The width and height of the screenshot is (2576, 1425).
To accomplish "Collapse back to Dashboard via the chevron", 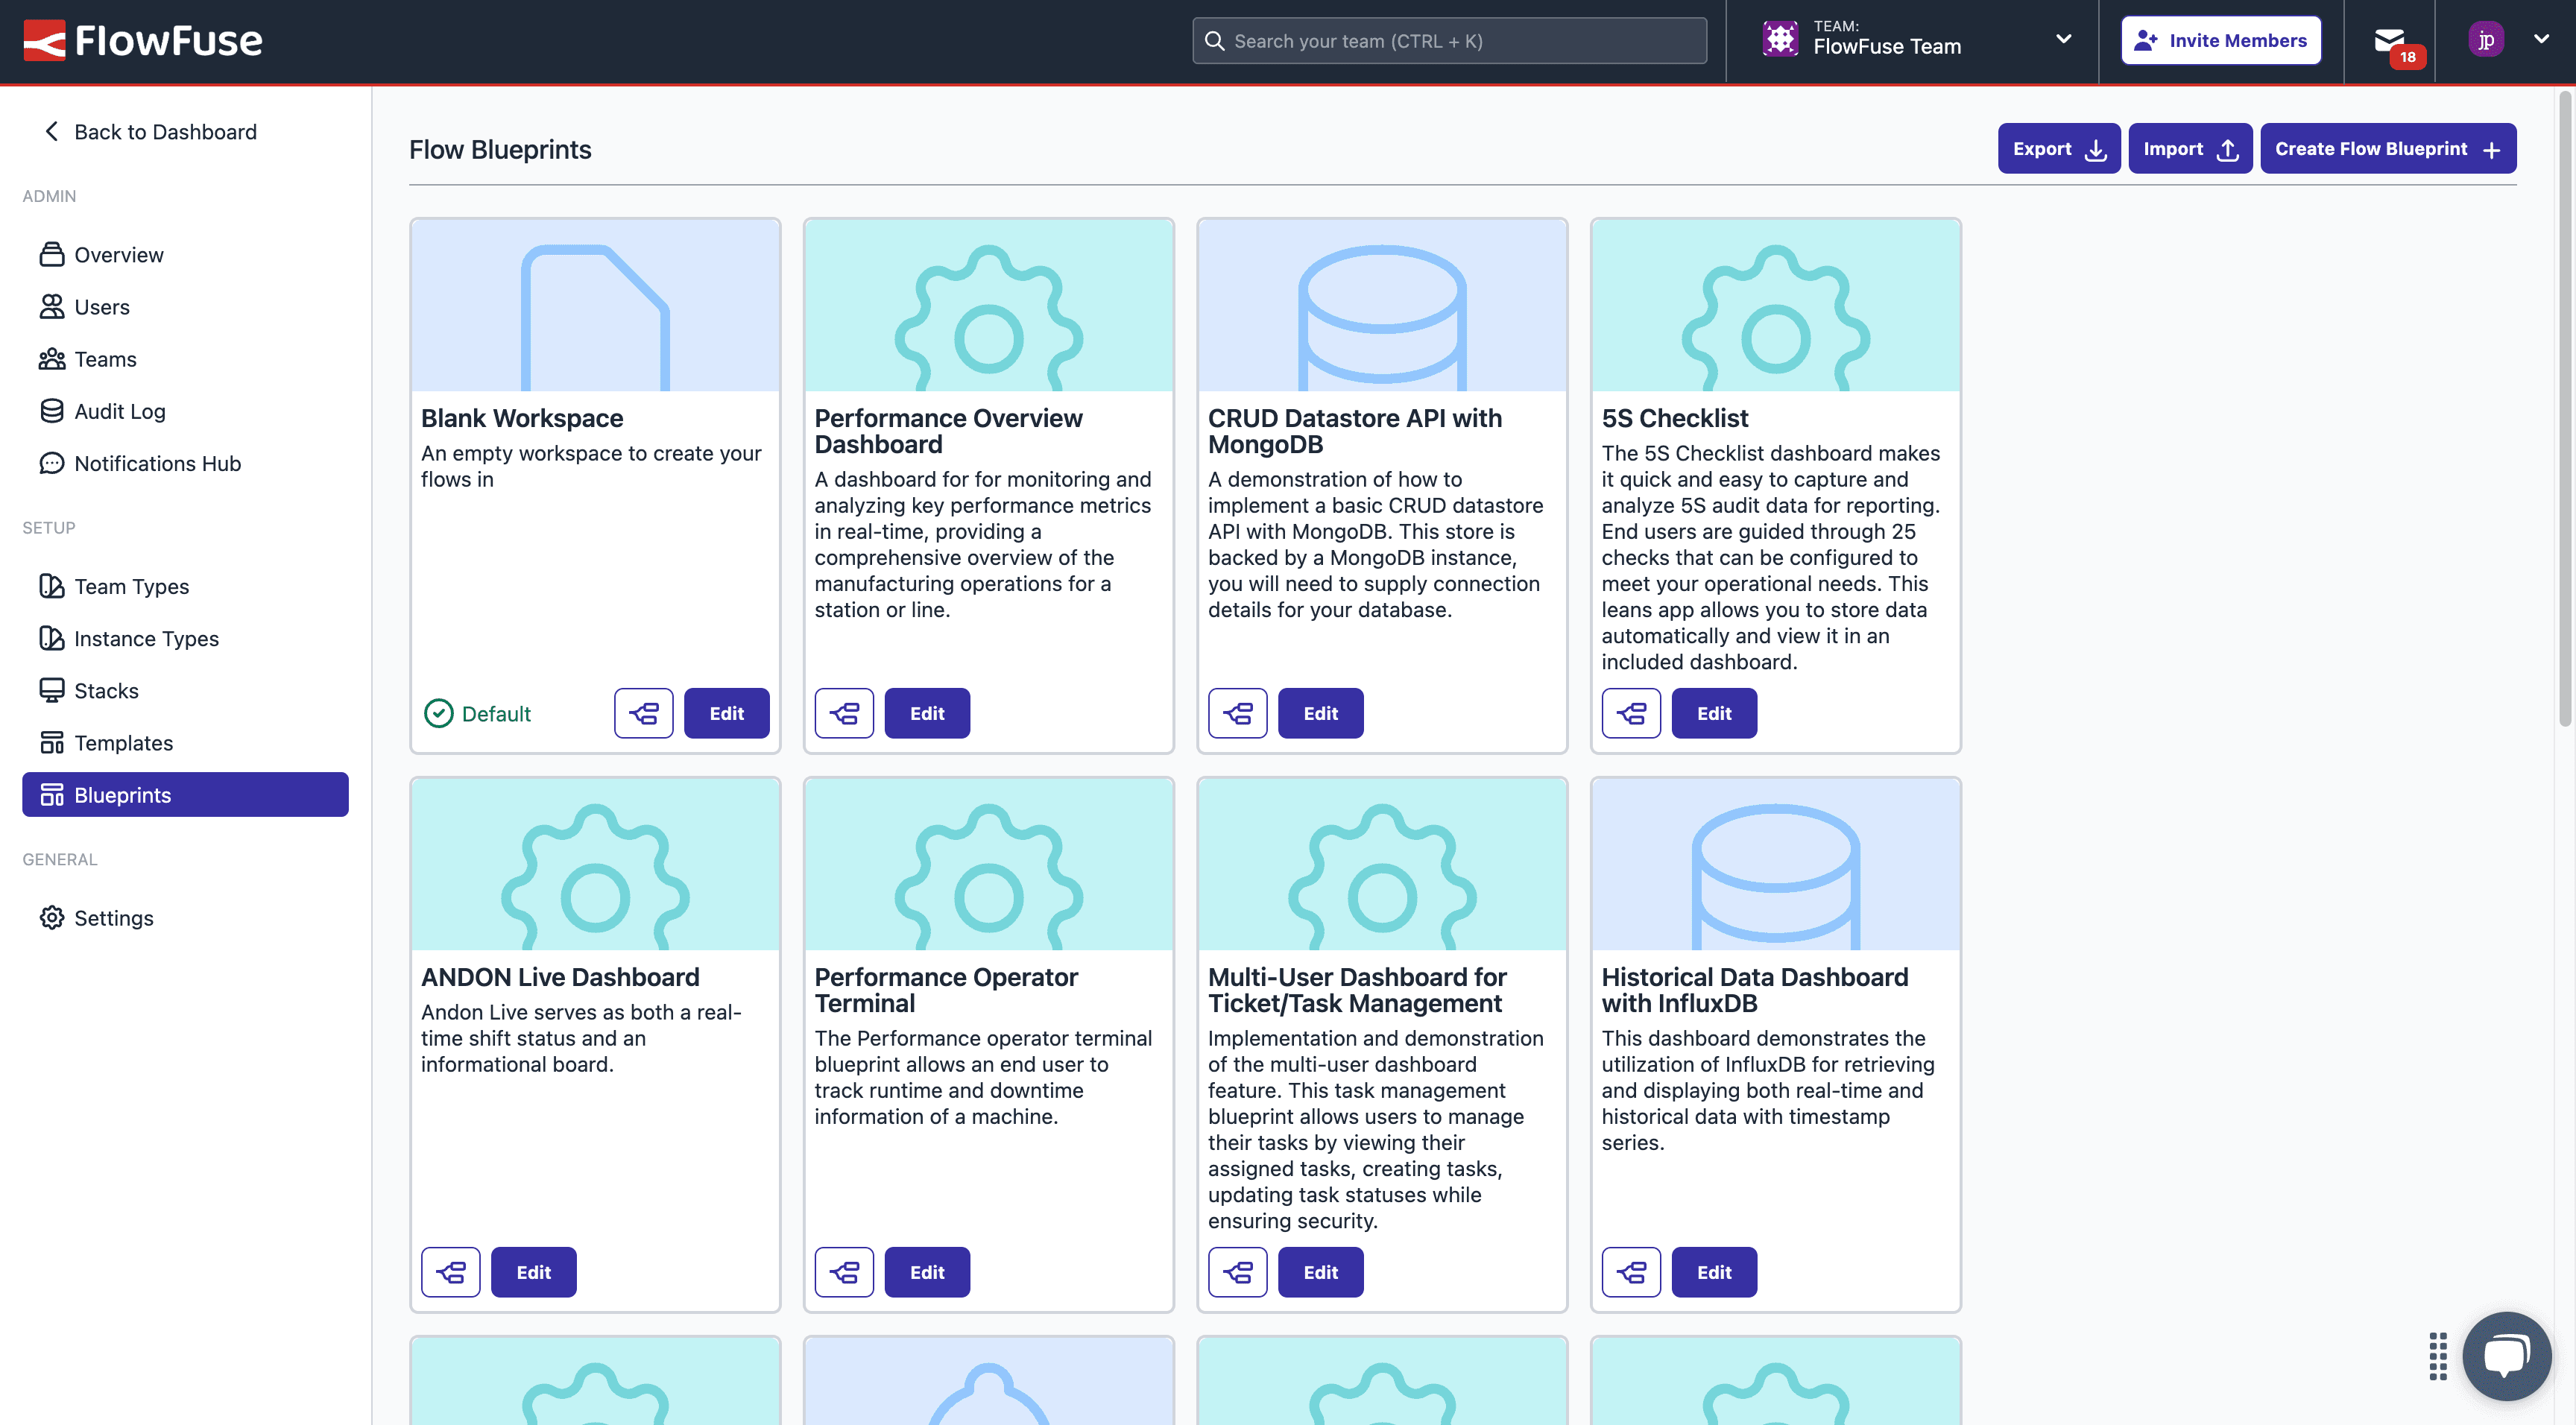I will pyautogui.click(x=51, y=131).
